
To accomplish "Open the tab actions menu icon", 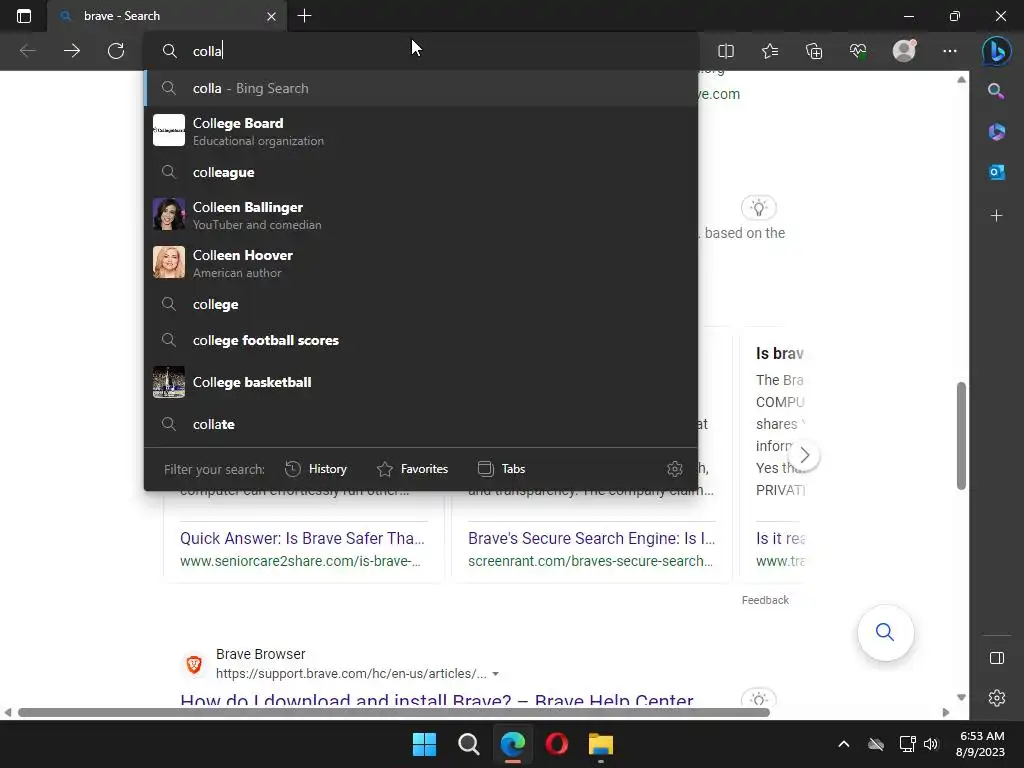I will 24,16.
